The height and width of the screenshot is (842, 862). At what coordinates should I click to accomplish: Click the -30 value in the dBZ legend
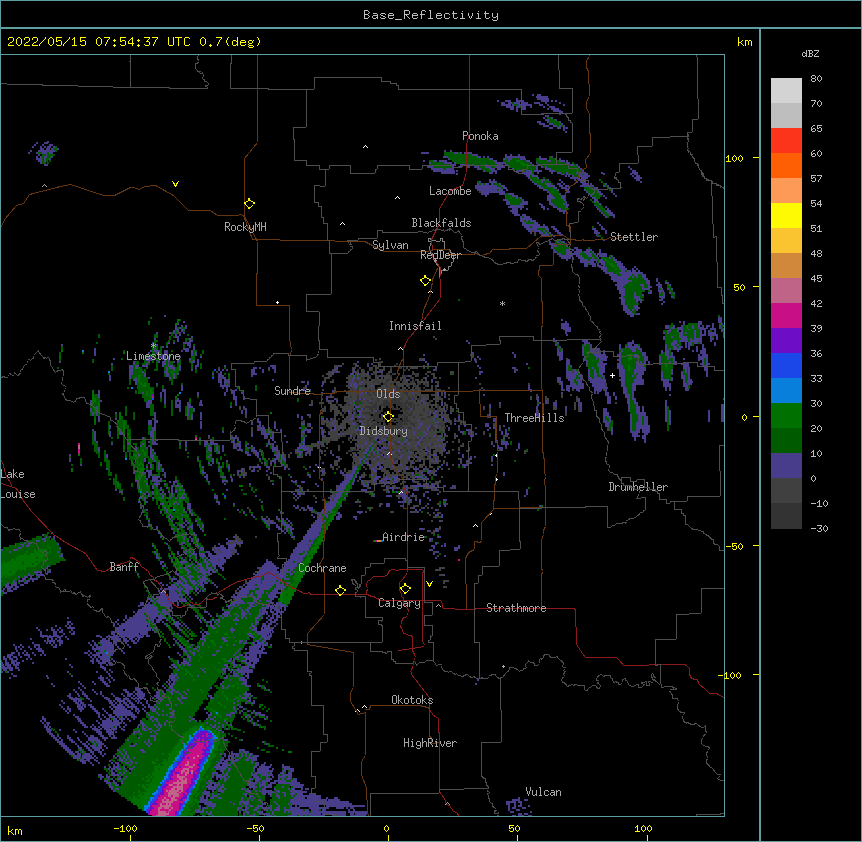click(x=819, y=528)
